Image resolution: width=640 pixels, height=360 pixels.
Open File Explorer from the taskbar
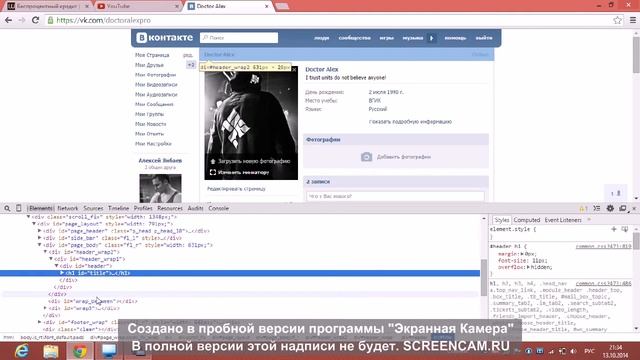point(51,351)
